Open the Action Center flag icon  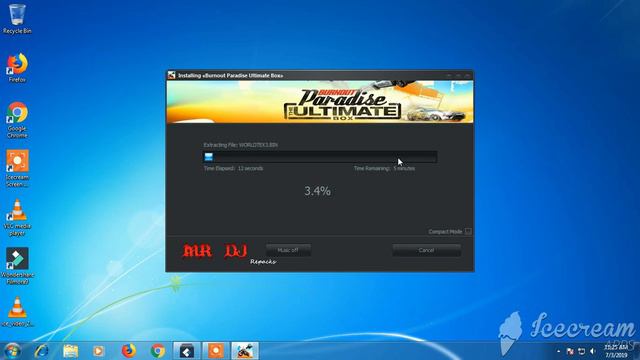point(570,351)
